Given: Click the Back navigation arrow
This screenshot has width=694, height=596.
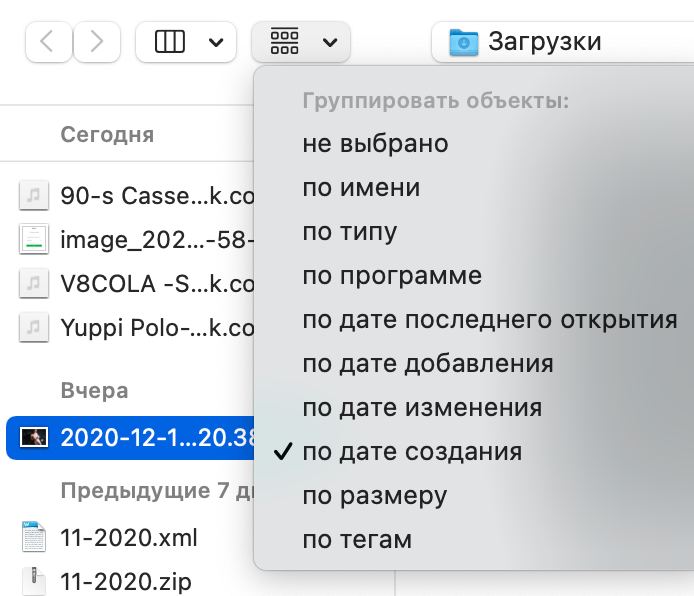Looking at the screenshot, I should 49,42.
